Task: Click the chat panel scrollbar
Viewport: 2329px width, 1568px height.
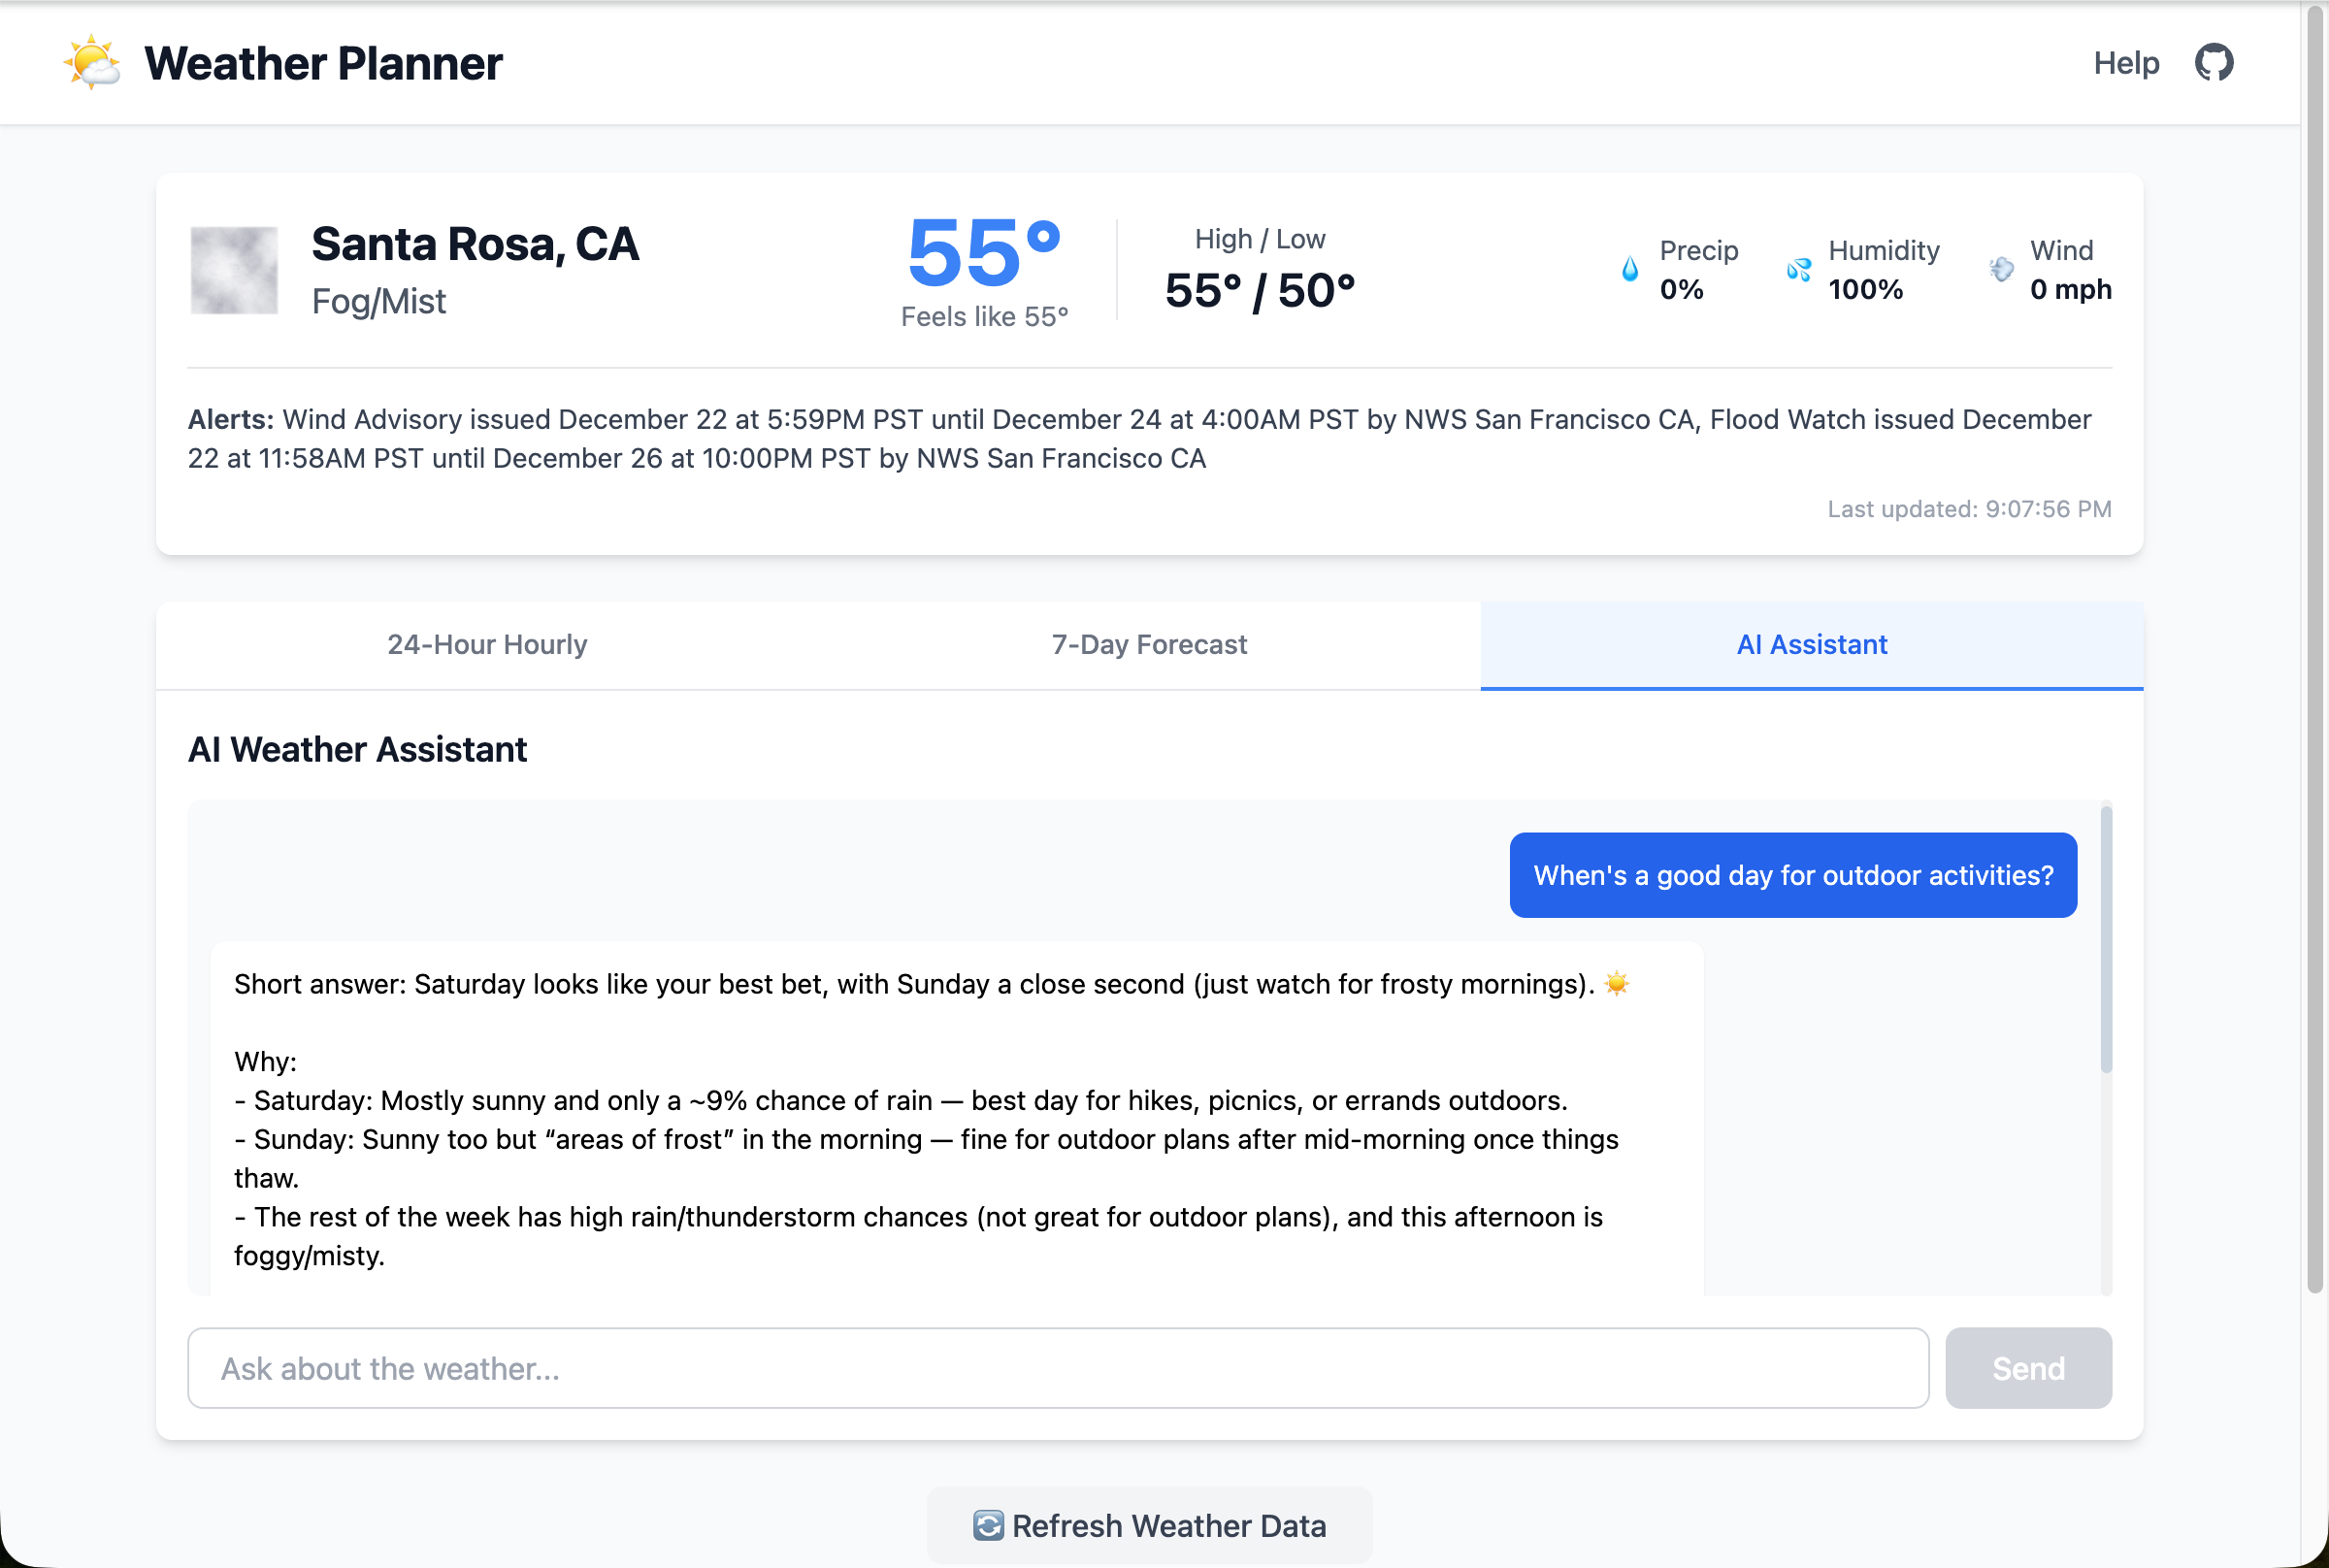Action: pos(2106,940)
